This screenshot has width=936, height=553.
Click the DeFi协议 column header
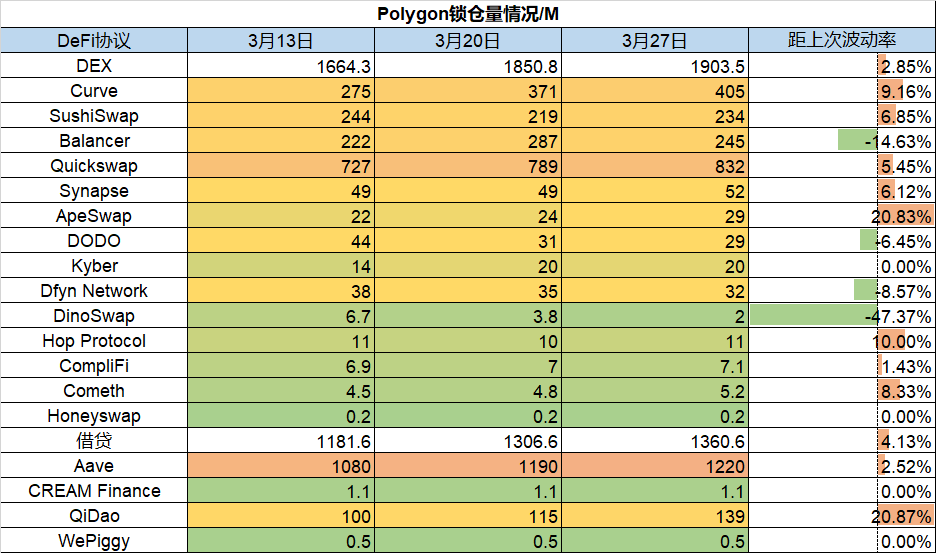point(94,41)
